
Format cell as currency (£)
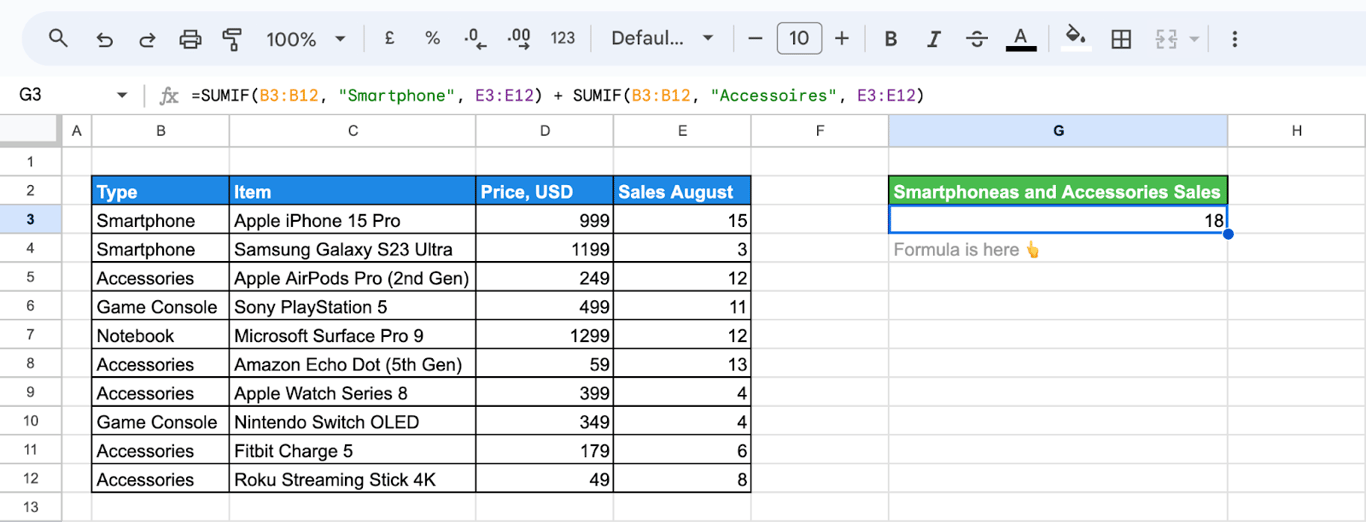click(x=389, y=38)
